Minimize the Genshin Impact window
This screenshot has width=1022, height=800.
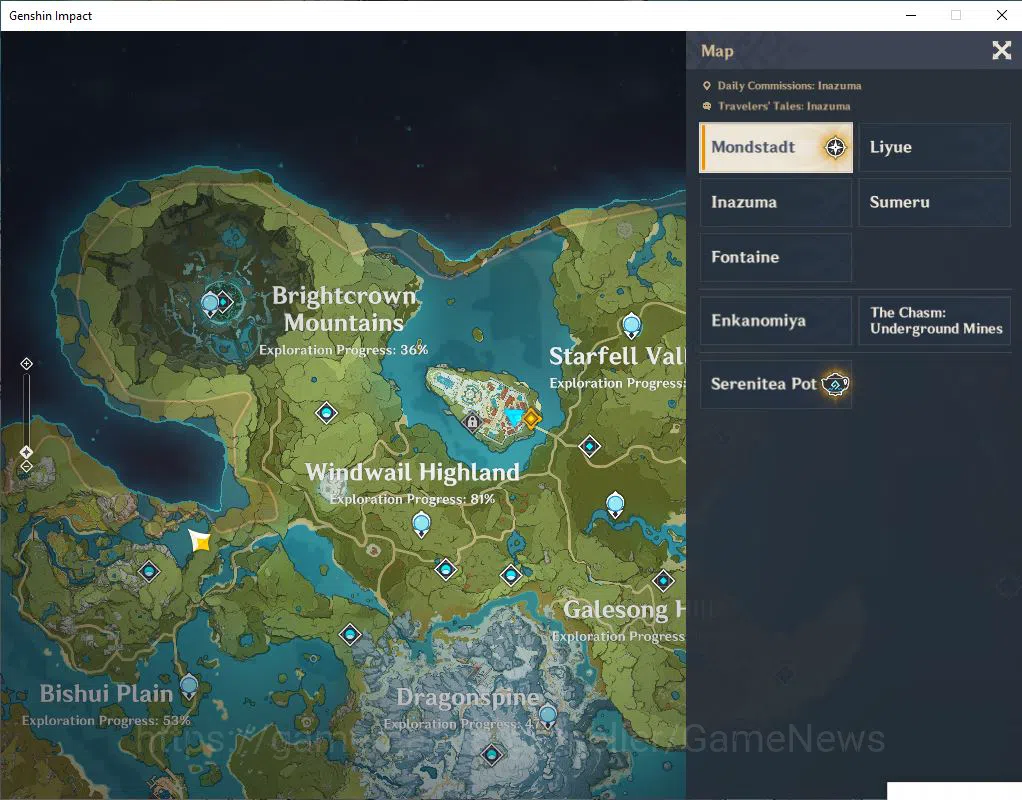coord(911,15)
